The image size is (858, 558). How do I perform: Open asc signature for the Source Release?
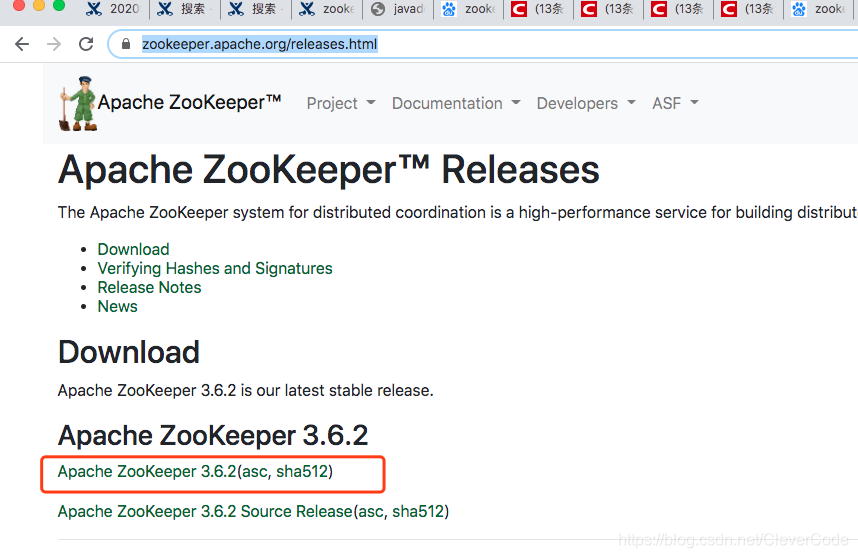[371, 512]
